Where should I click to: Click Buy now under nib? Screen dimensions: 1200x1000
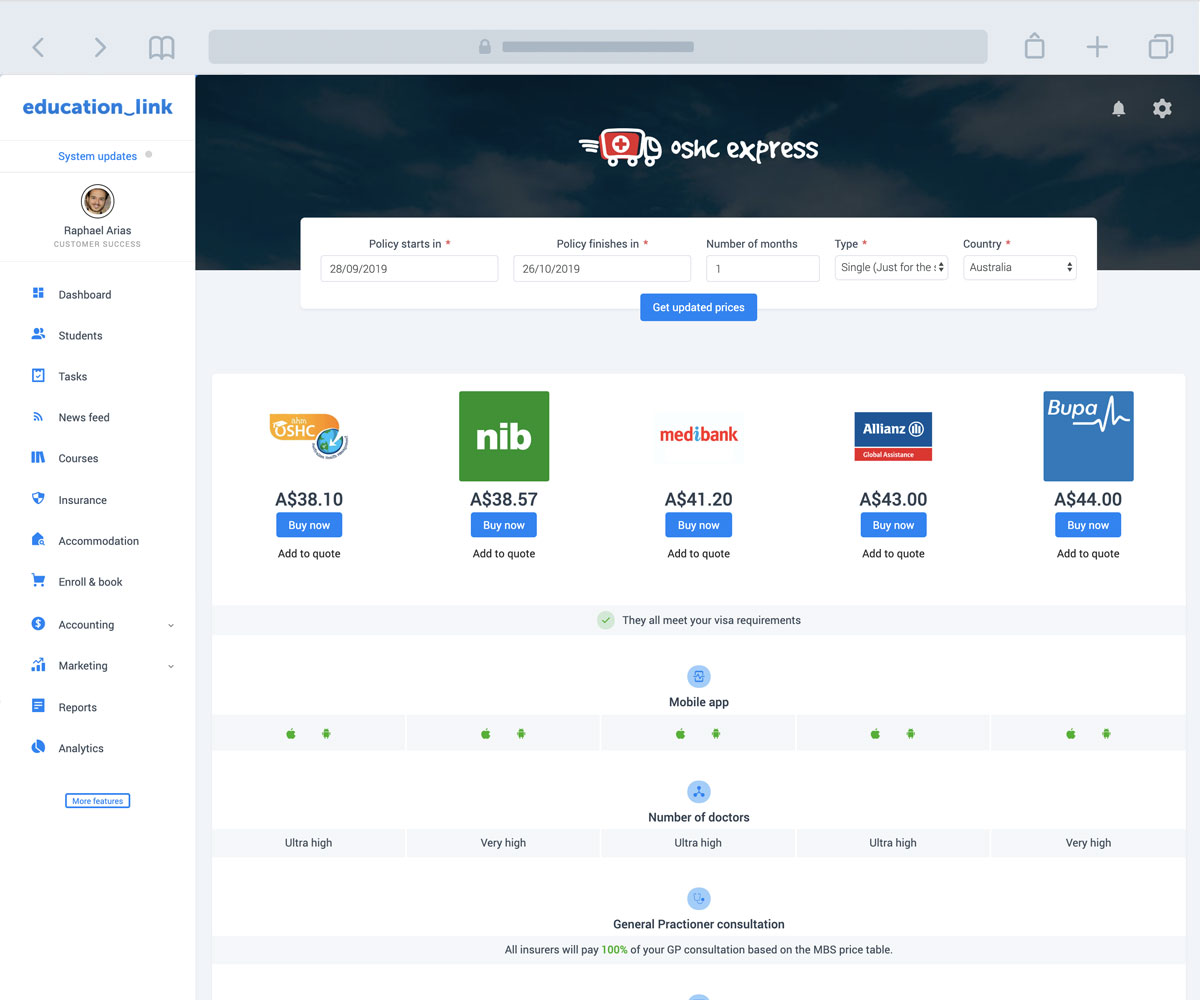coord(503,525)
